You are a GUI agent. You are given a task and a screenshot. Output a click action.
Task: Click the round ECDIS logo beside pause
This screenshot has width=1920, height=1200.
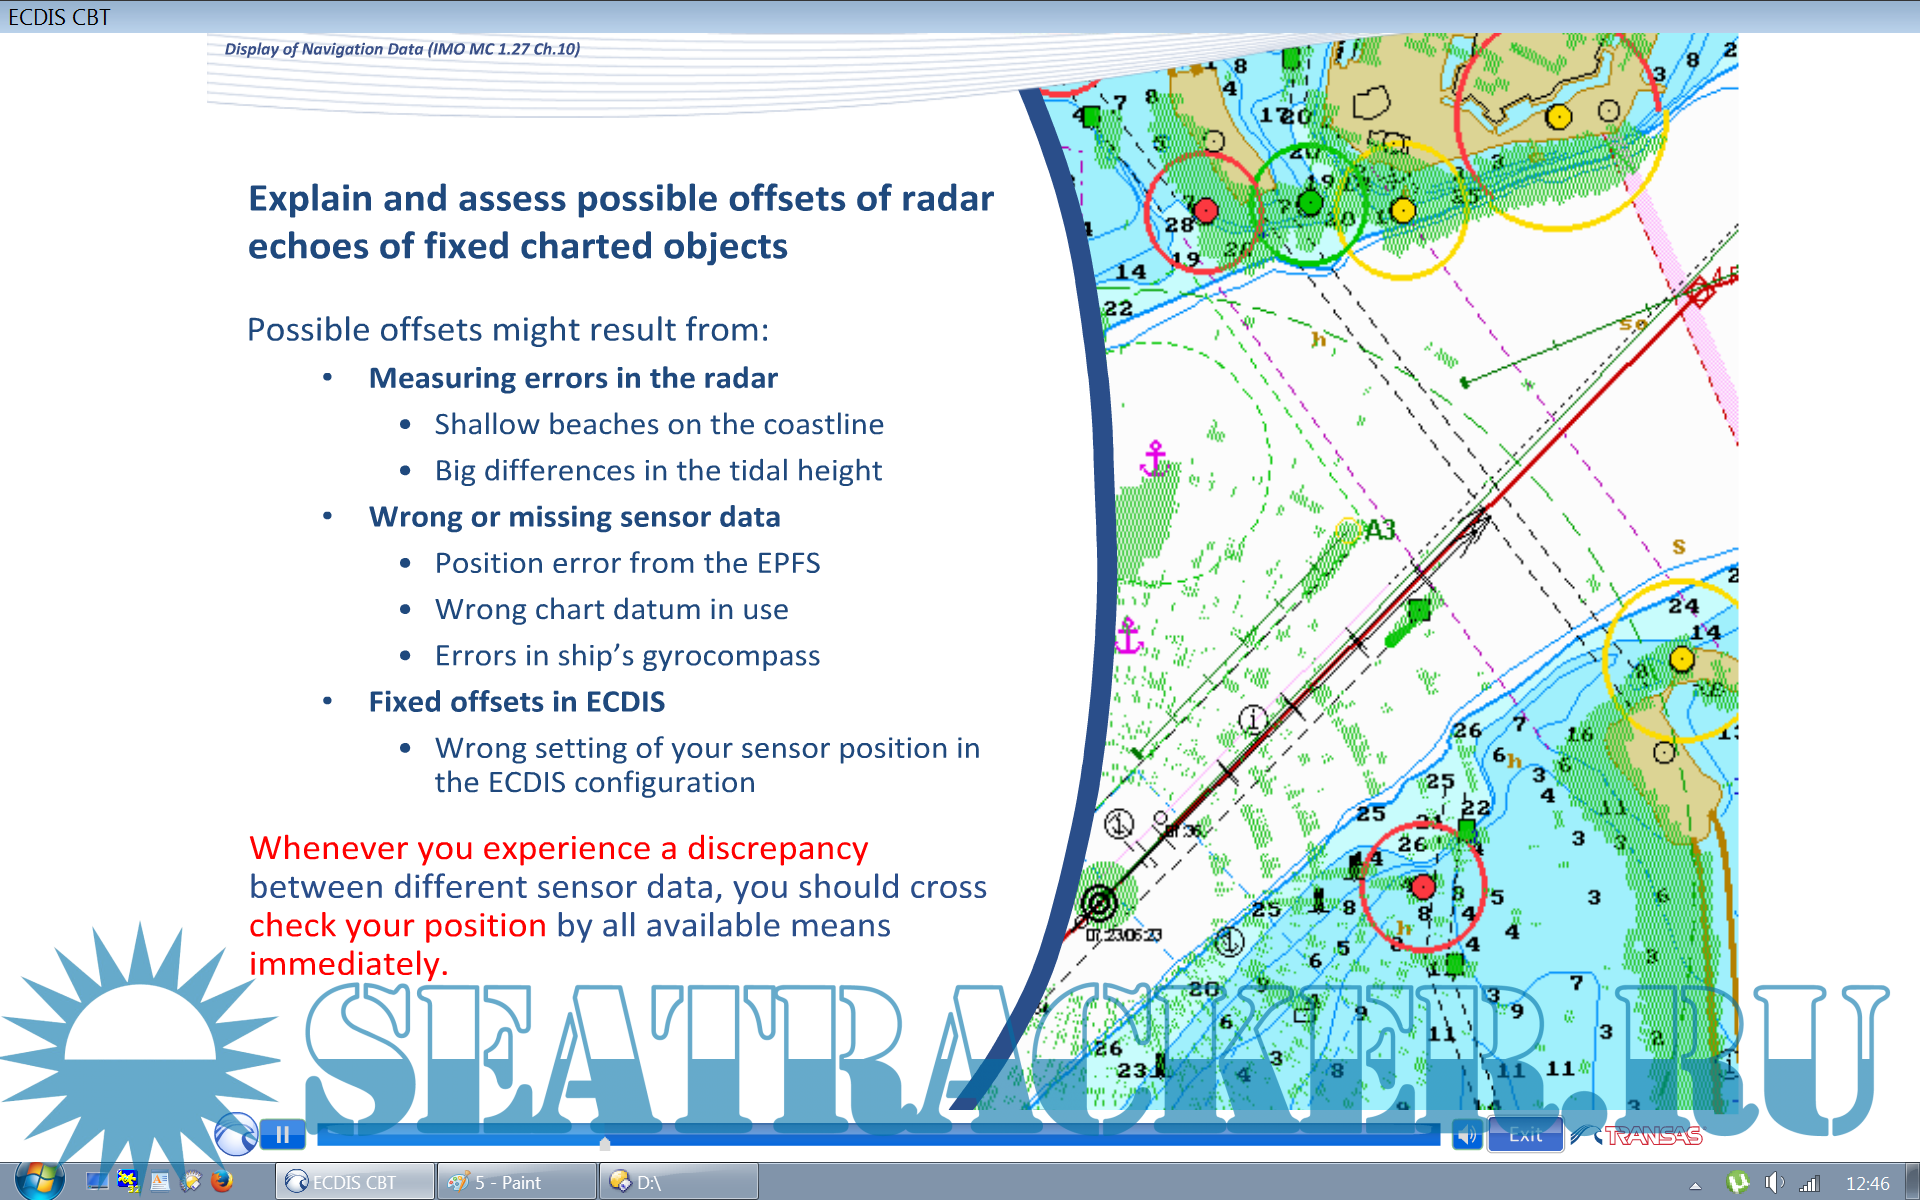tap(236, 1134)
